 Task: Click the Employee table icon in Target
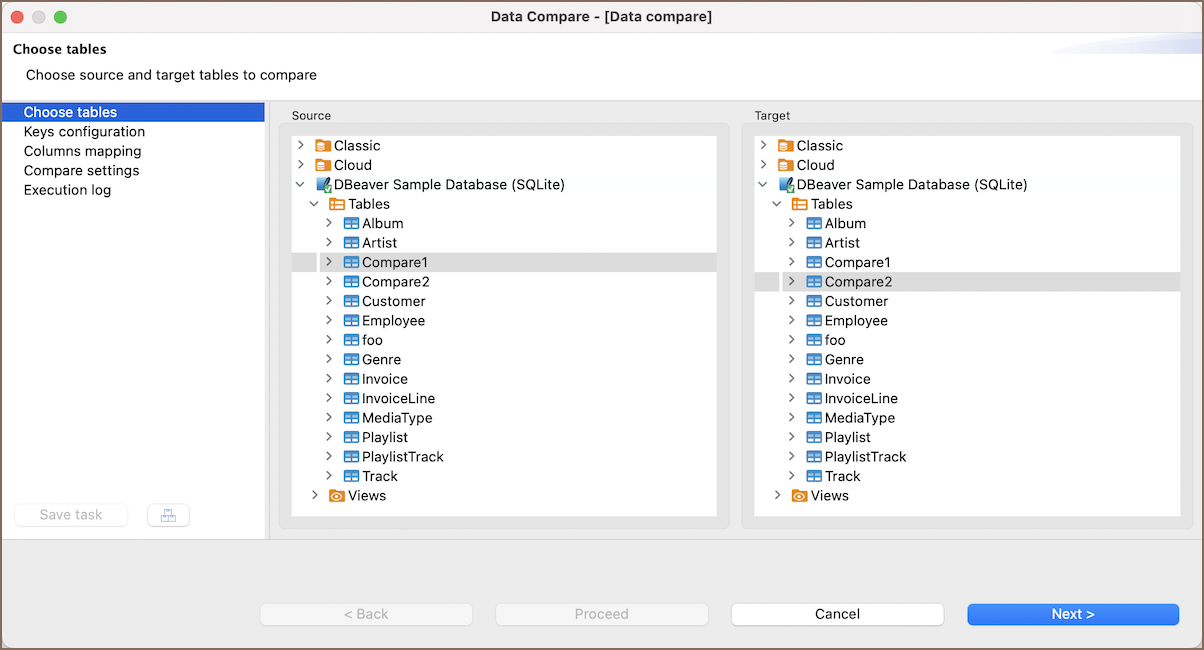pyautogui.click(x=814, y=321)
